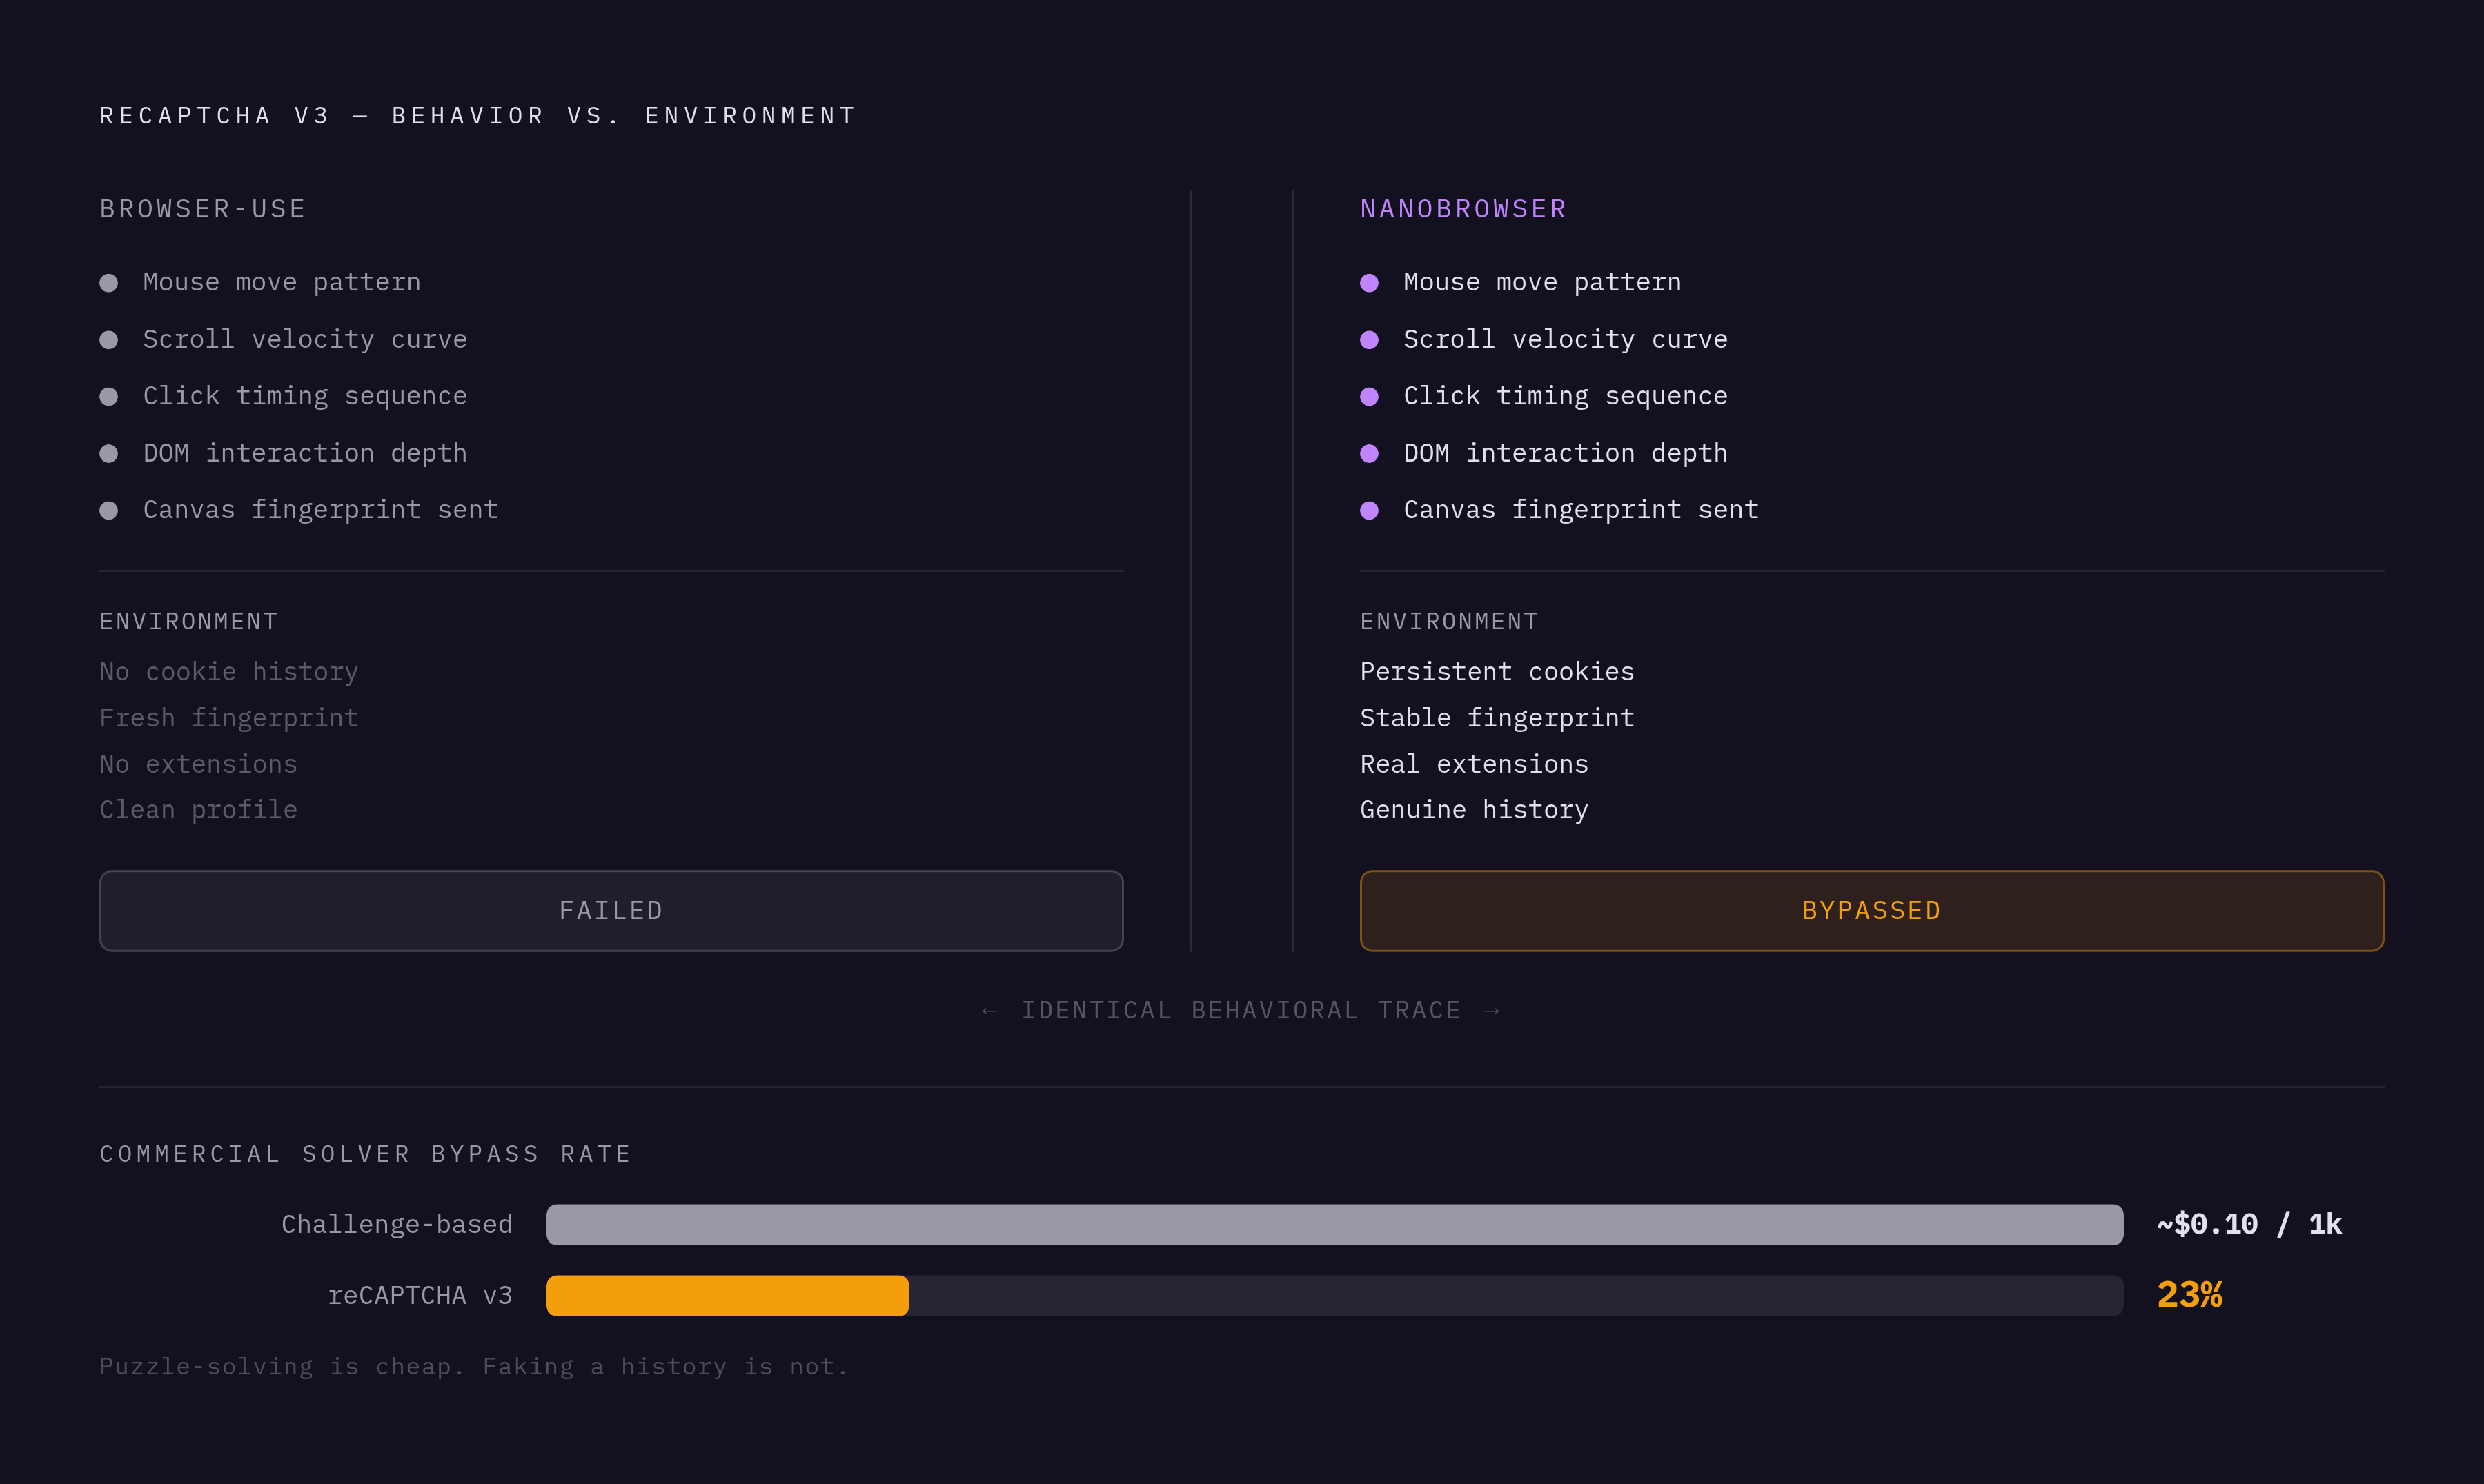Click 'DOM interaction depth' text under Browser-use

(305, 453)
